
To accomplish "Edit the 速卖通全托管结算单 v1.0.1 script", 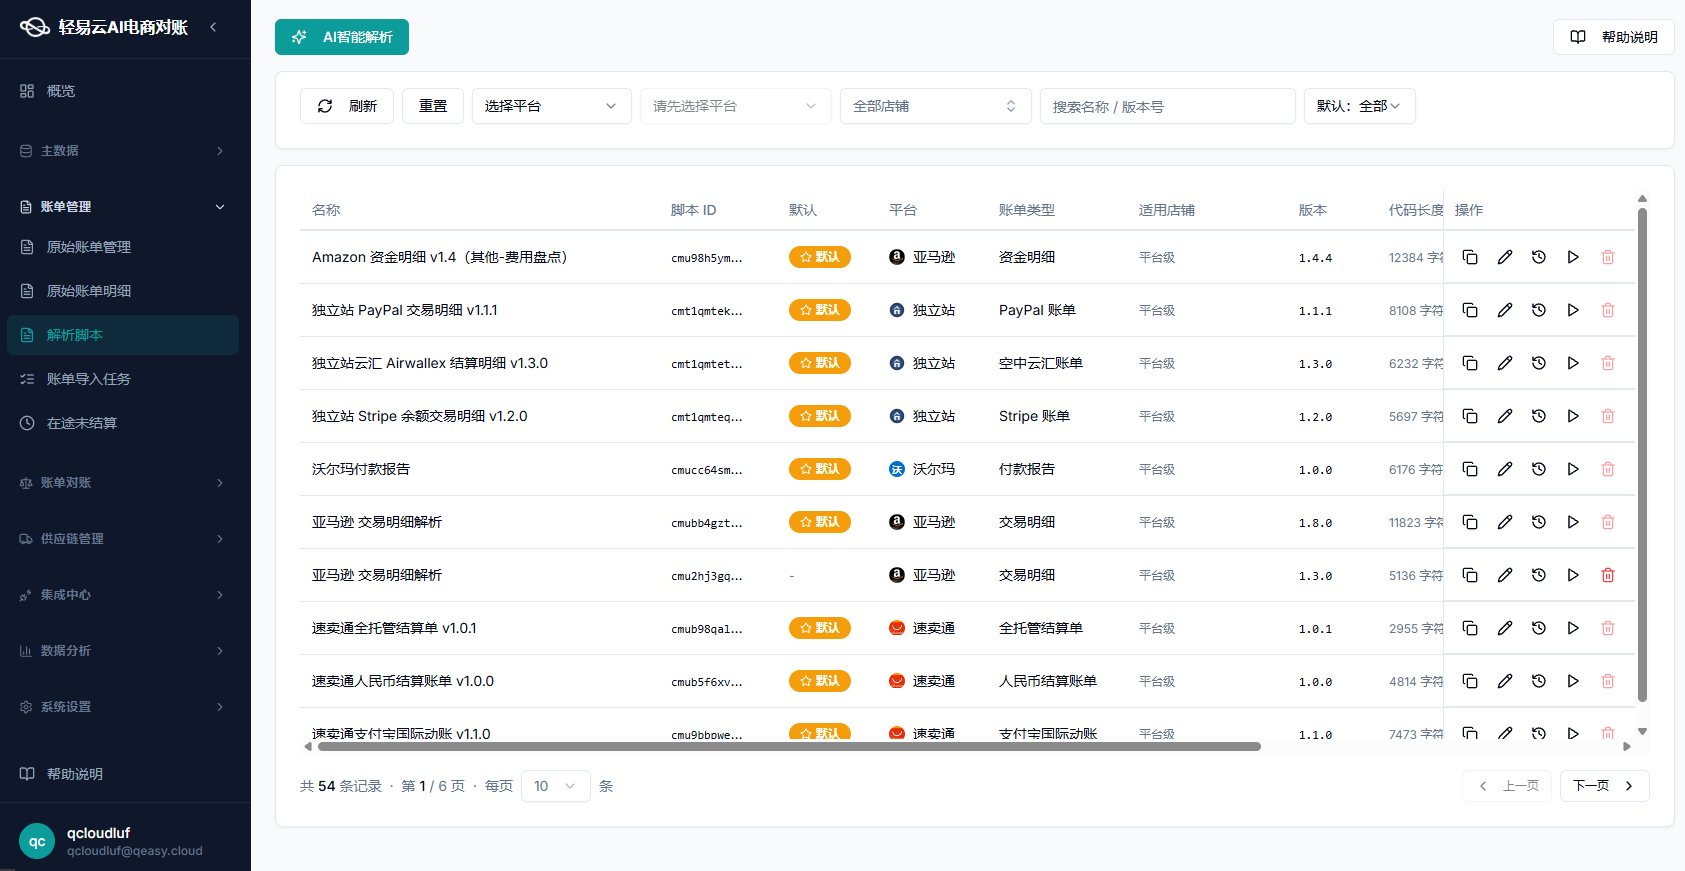I will coord(1504,628).
